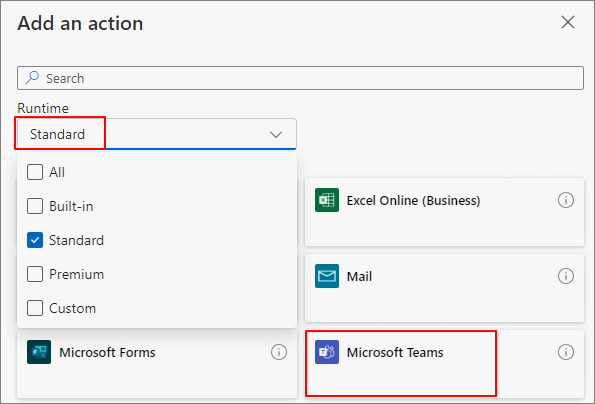Click the Premium option label
Screen dimensions: 595x404
[x=77, y=274]
